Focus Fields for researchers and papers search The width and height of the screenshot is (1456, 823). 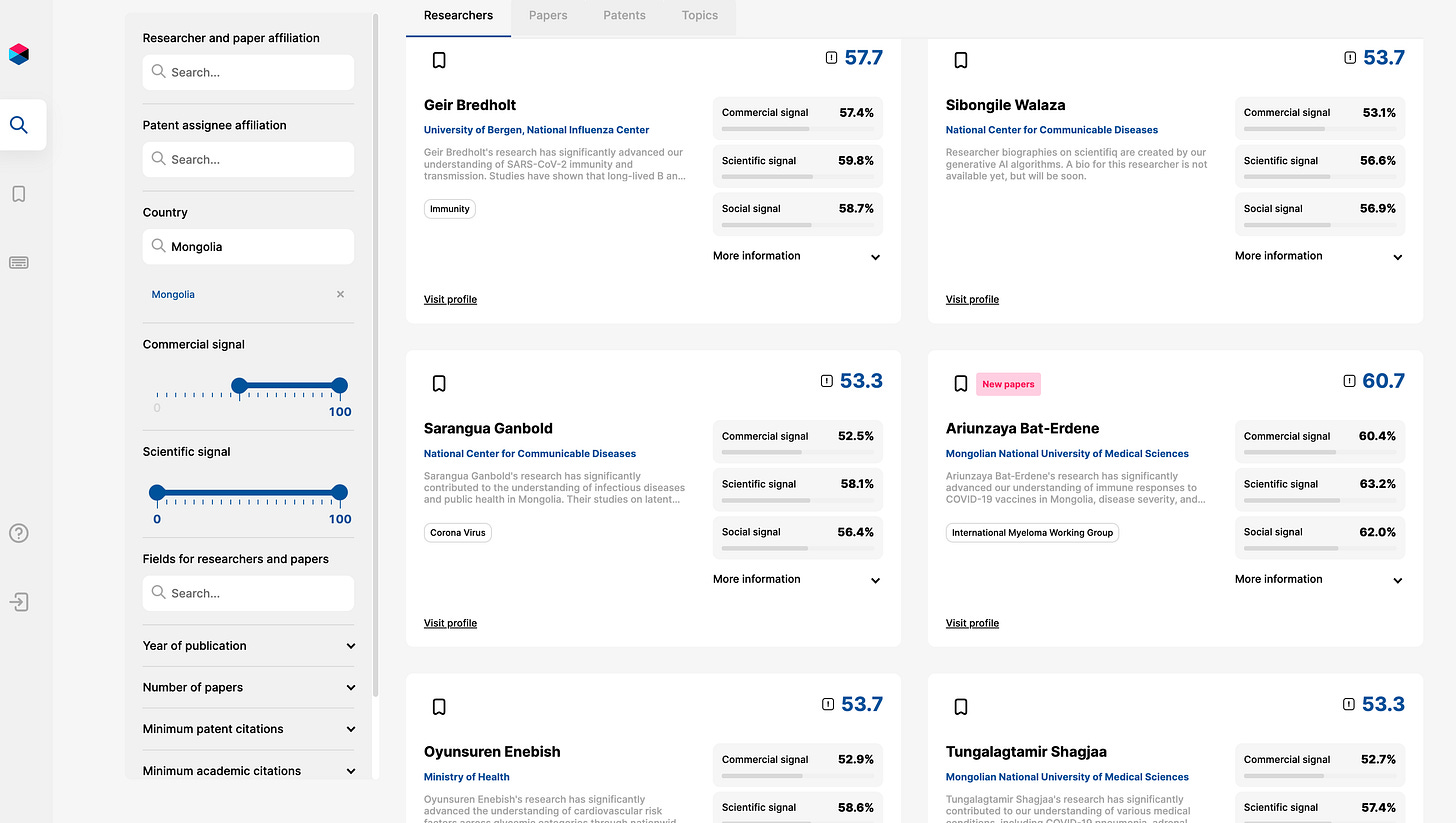pyautogui.click(x=248, y=593)
